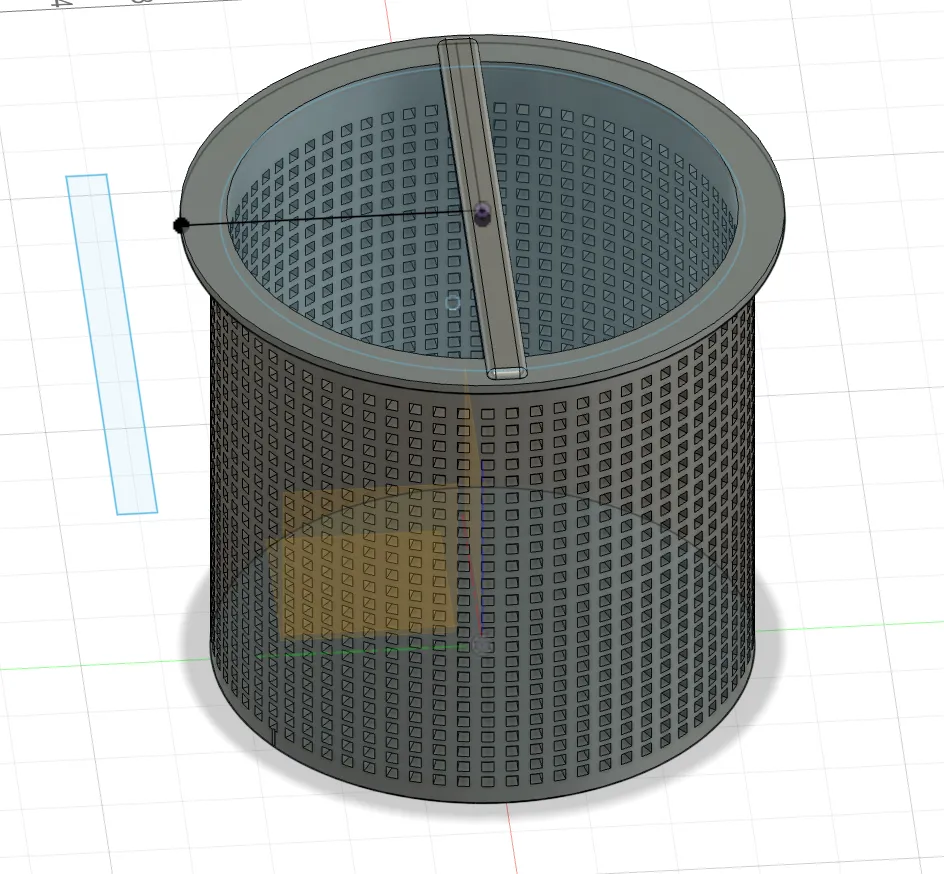The image size is (944, 874).
Task: Select the orange construction plane
Action: [367, 563]
